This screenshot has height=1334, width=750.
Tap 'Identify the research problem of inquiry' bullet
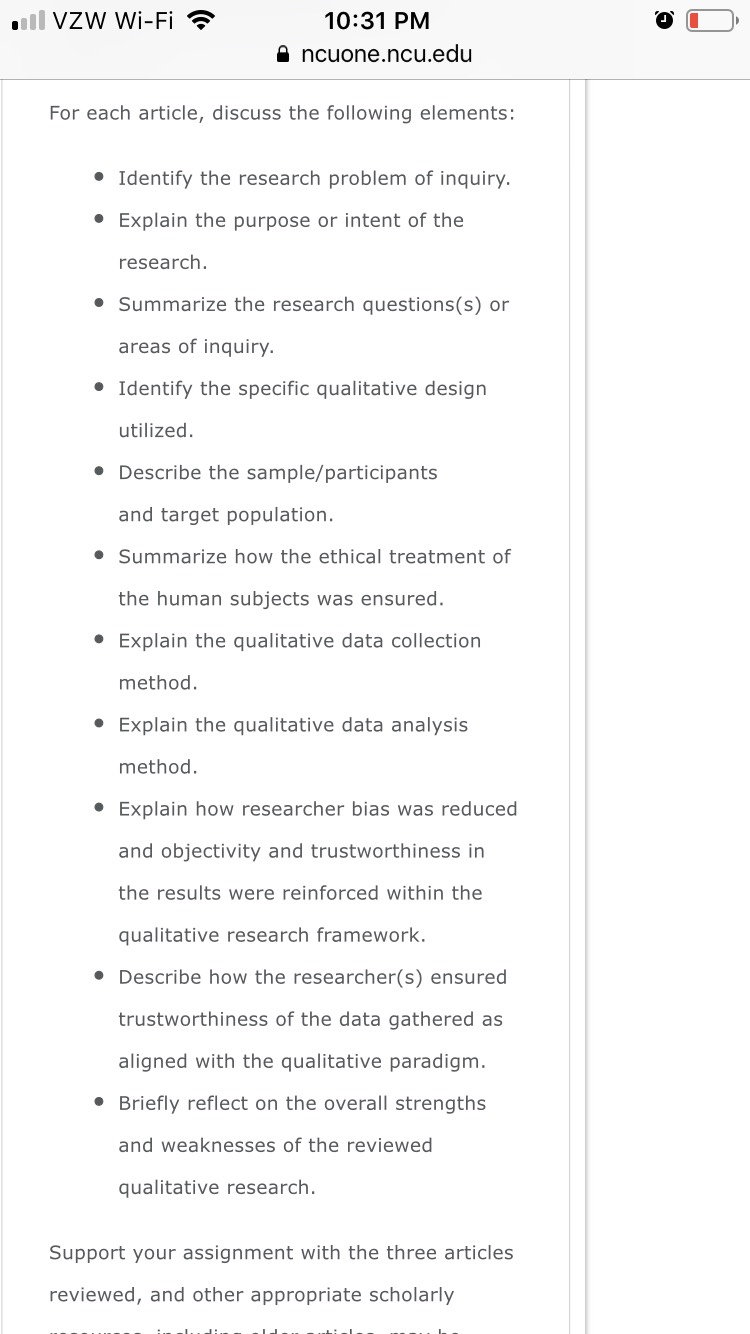tap(314, 178)
